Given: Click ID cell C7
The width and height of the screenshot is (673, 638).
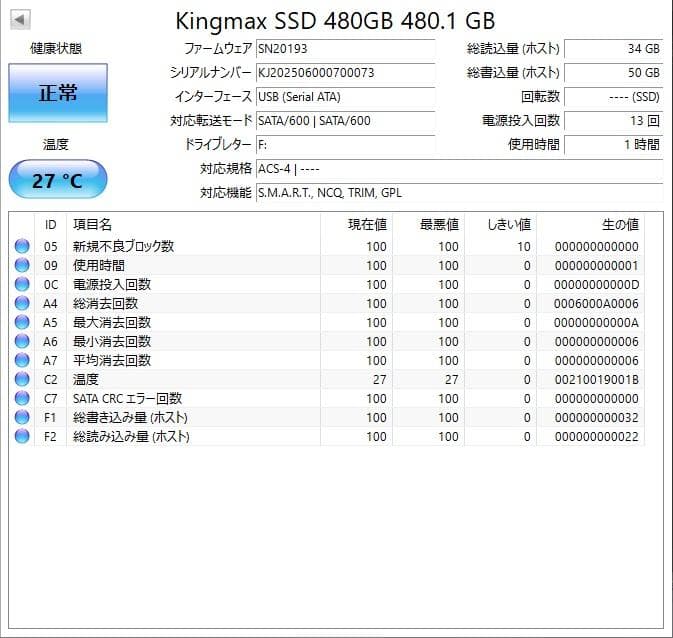Looking at the screenshot, I should point(50,398).
